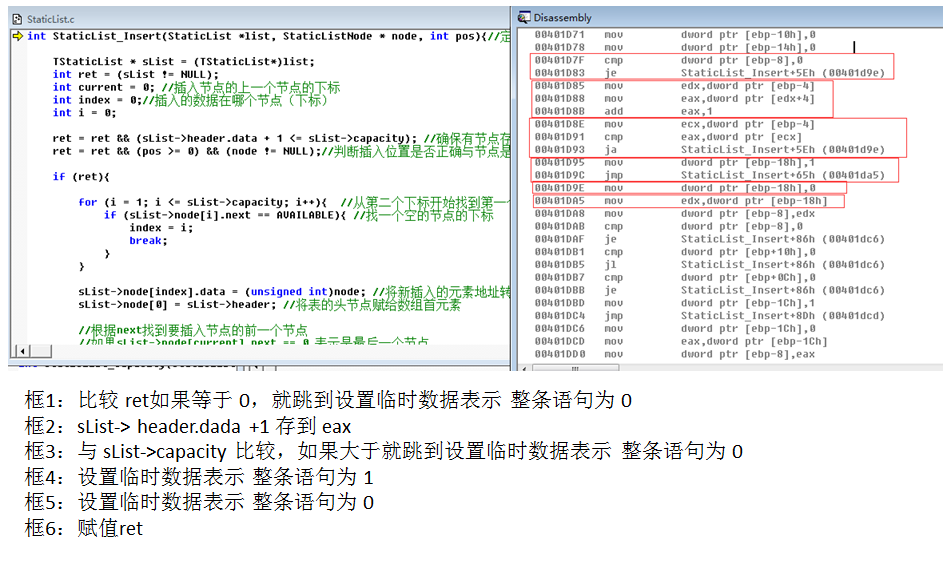Click the je instruction at 00401D83
Viewport: 949px width, 561px height.
[x=709, y=73]
